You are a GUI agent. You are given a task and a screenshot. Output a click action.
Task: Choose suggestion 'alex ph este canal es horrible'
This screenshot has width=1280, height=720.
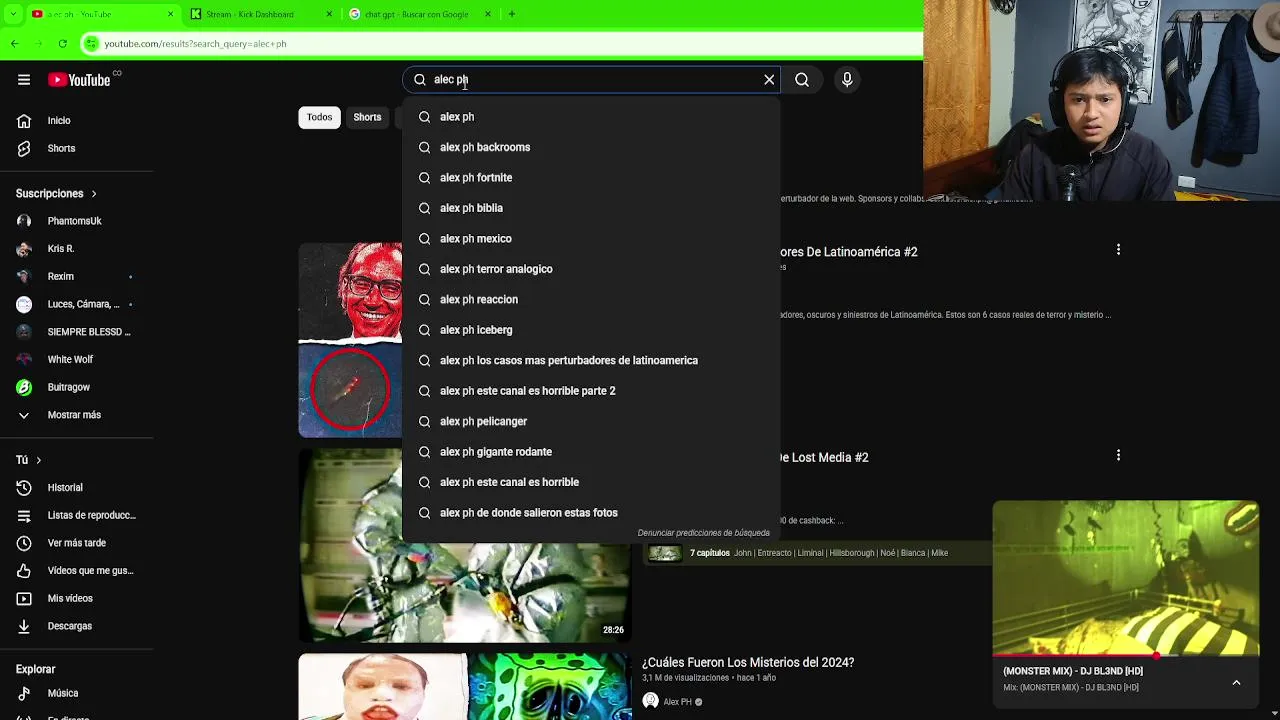(x=591, y=482)
